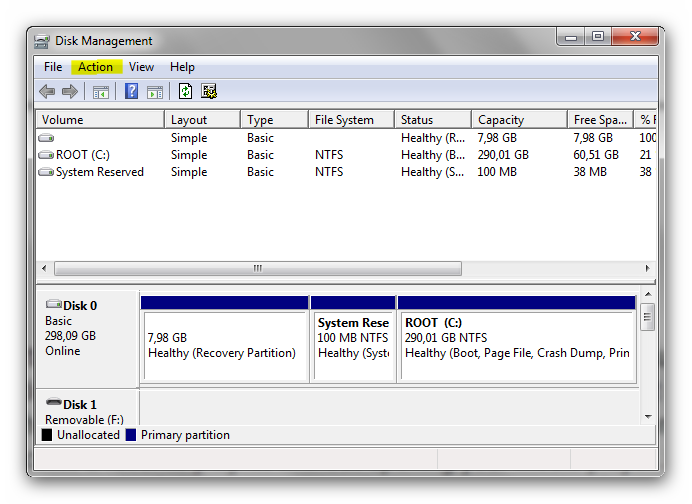Viewport: 692px width, 504px height.
Task: Open the Help menu
Action: (x=182, y=67)
